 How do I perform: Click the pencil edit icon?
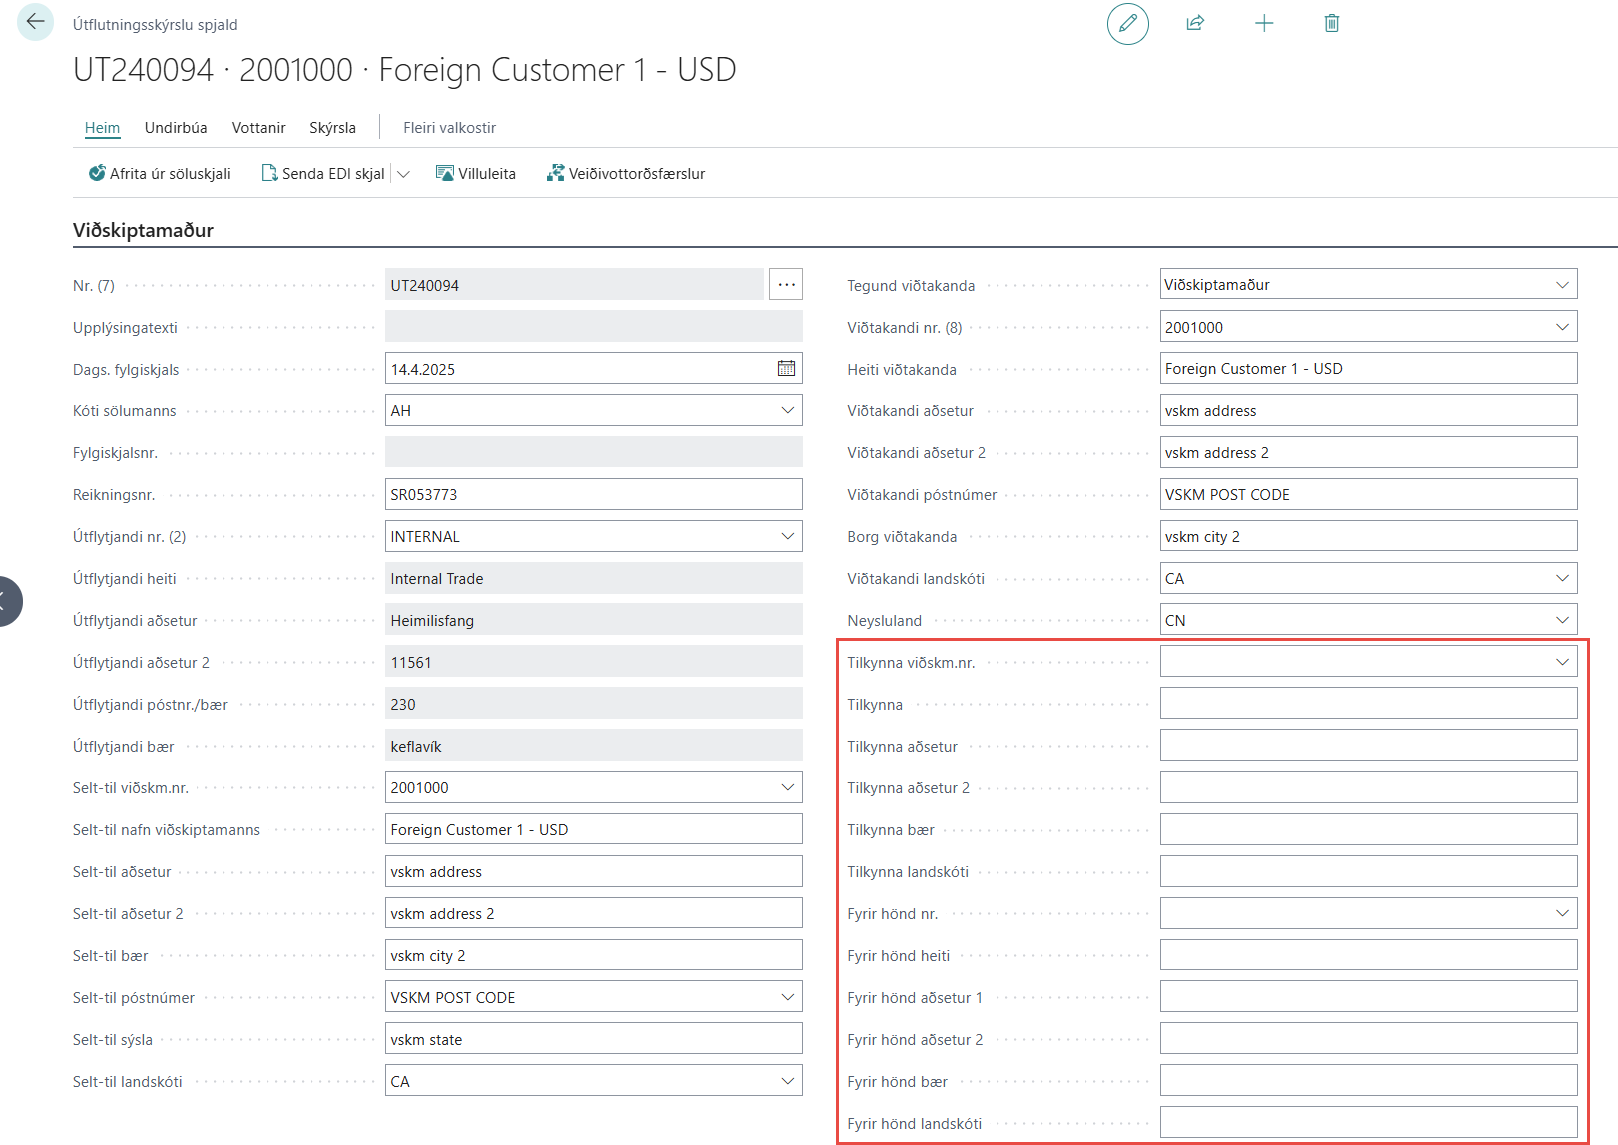1127,24
